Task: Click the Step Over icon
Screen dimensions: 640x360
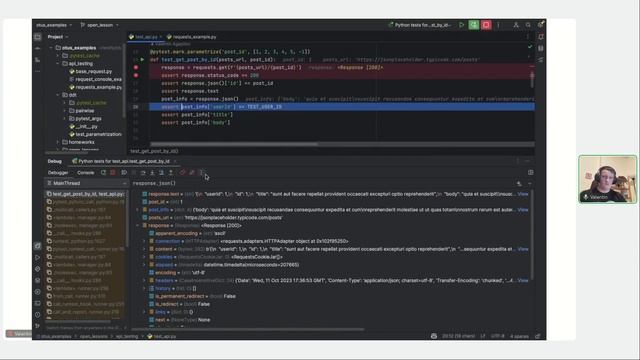Action: 143,173
